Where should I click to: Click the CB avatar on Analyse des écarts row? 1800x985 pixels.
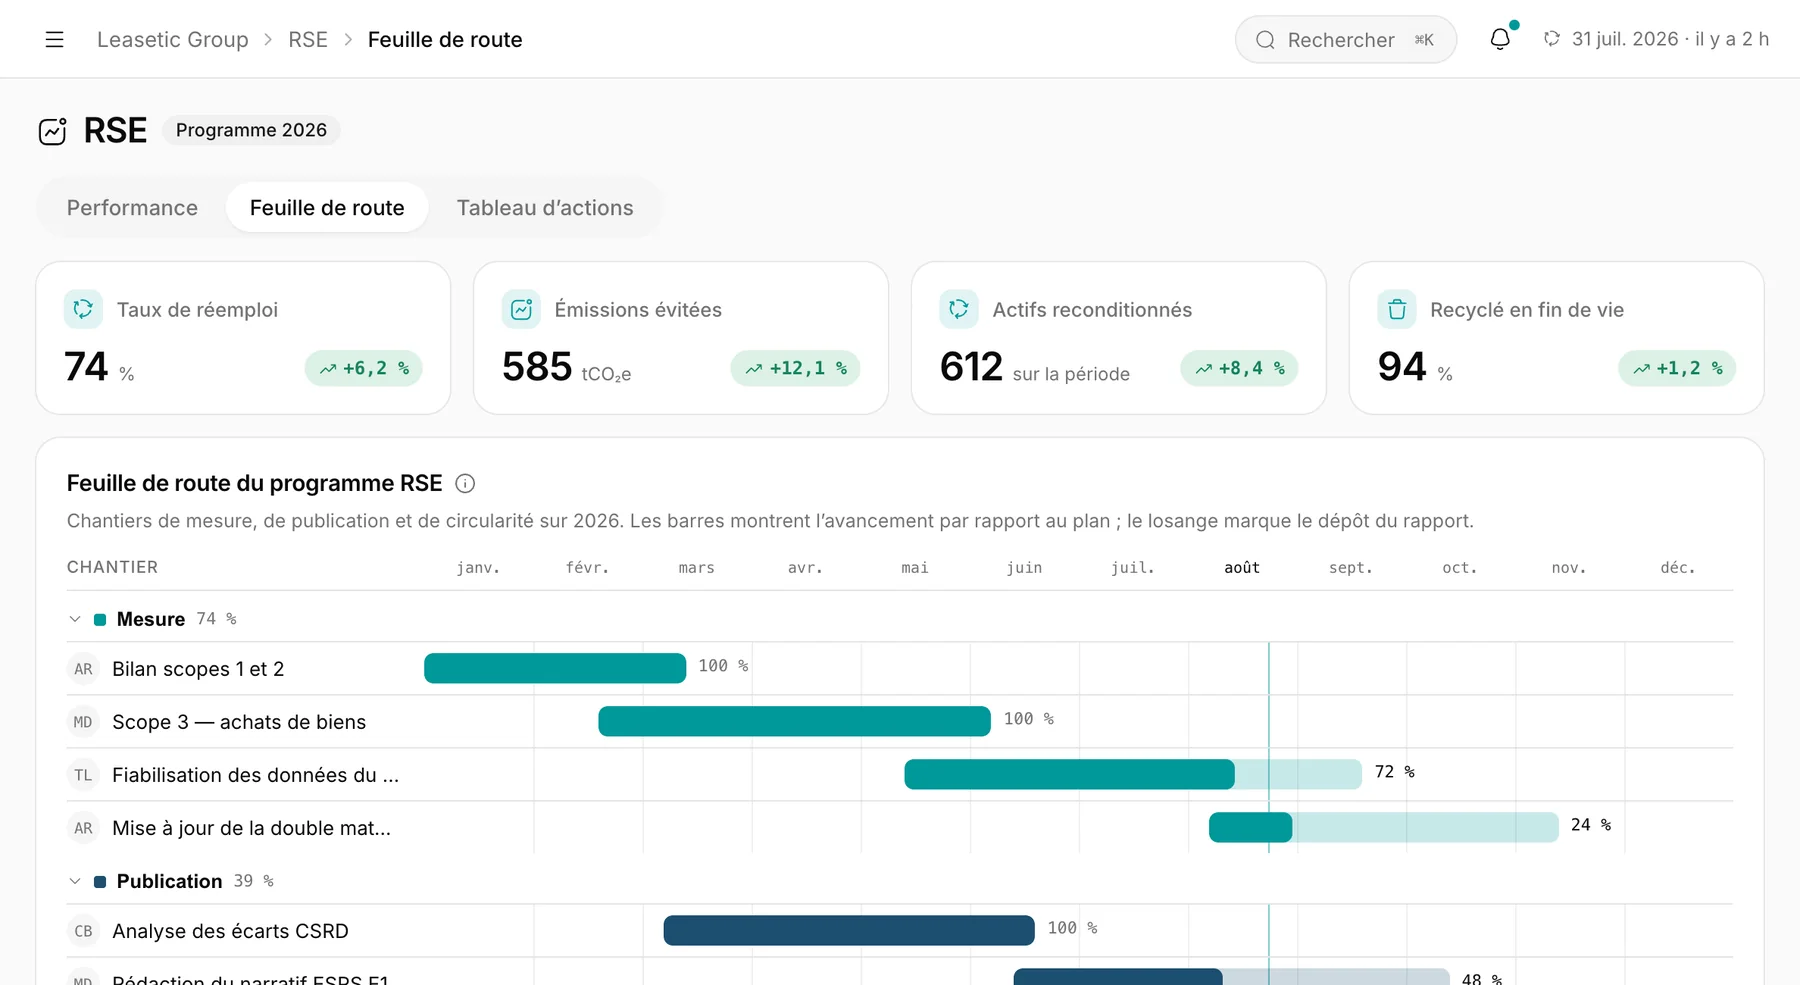coord(83,931)
